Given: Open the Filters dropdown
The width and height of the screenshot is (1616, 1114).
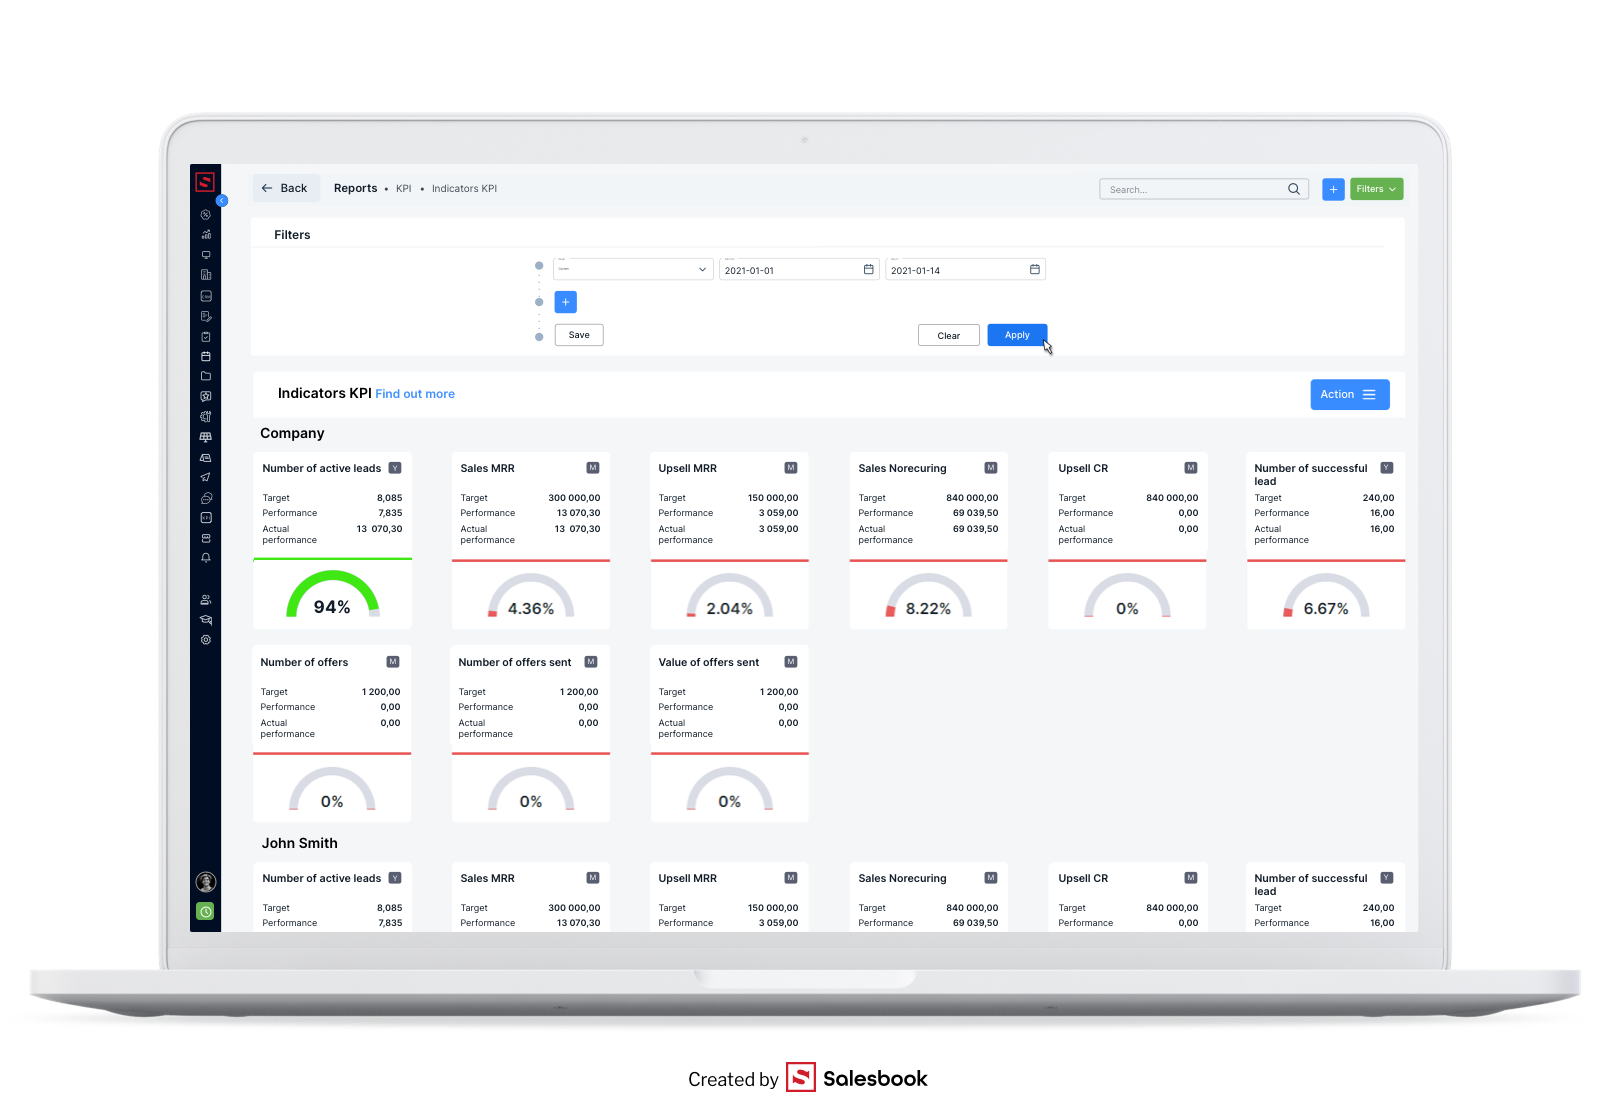Looking at the screenshot, I should click(x=1376, y=188).
